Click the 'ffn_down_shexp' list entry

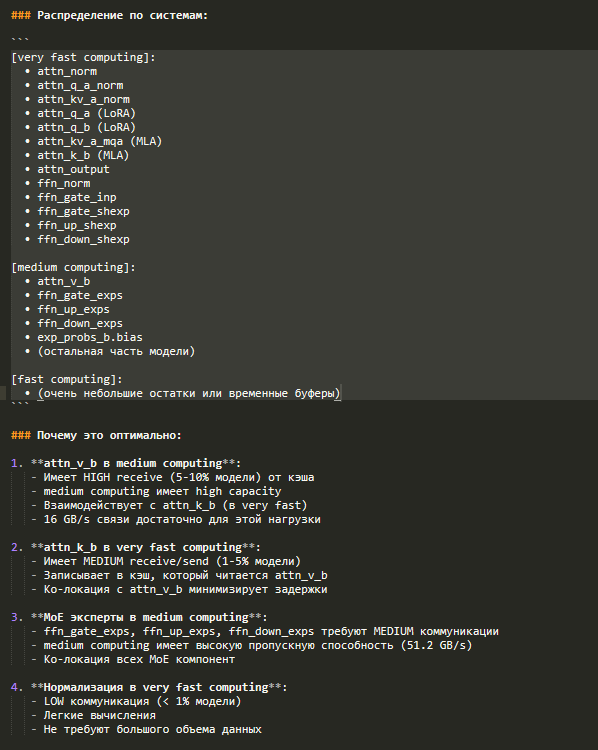[83, 239]
